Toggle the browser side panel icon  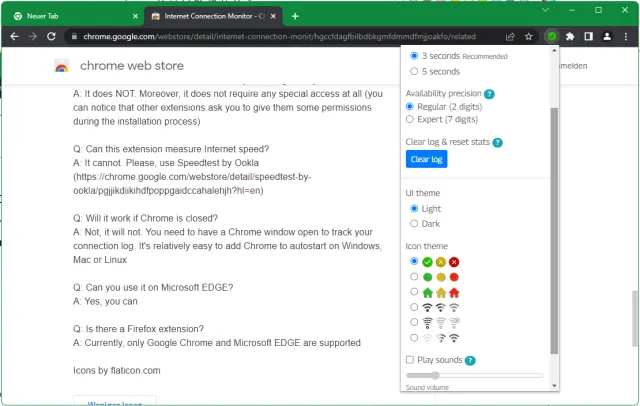point(588,37)
